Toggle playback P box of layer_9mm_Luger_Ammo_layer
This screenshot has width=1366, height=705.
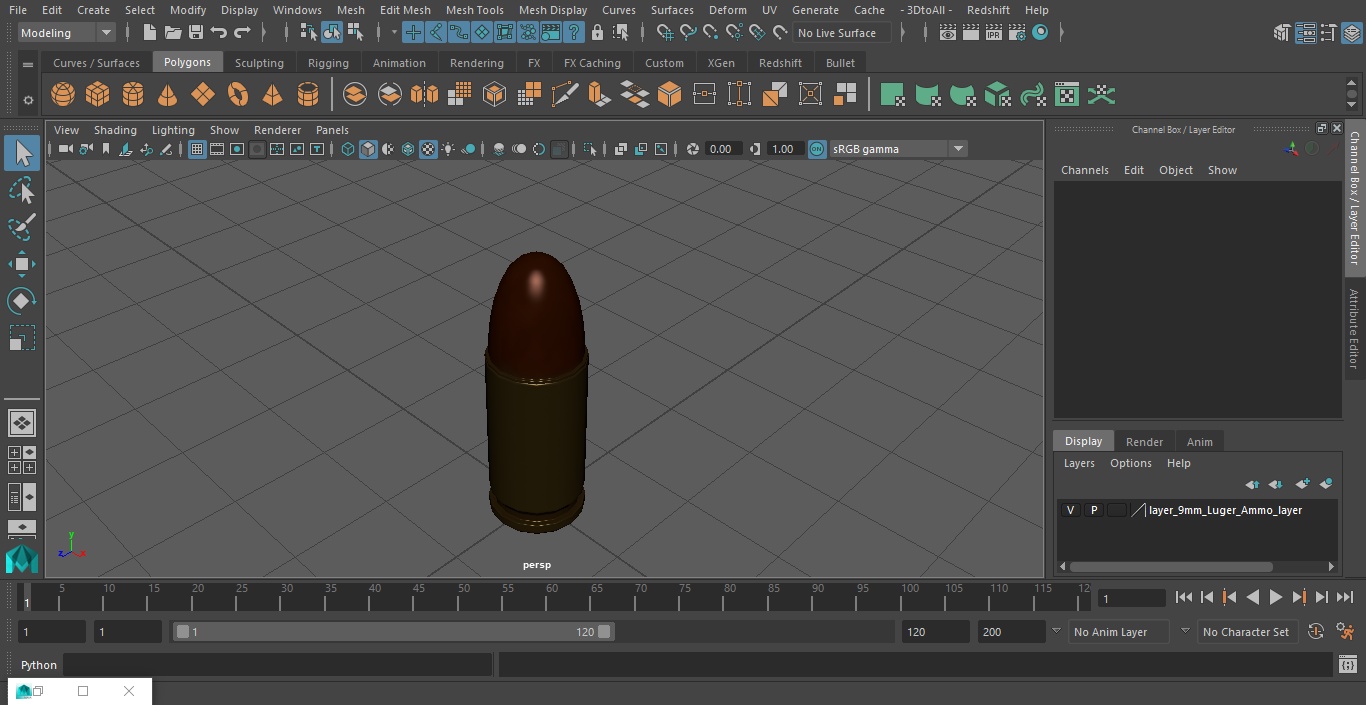tap(1093, 510)
